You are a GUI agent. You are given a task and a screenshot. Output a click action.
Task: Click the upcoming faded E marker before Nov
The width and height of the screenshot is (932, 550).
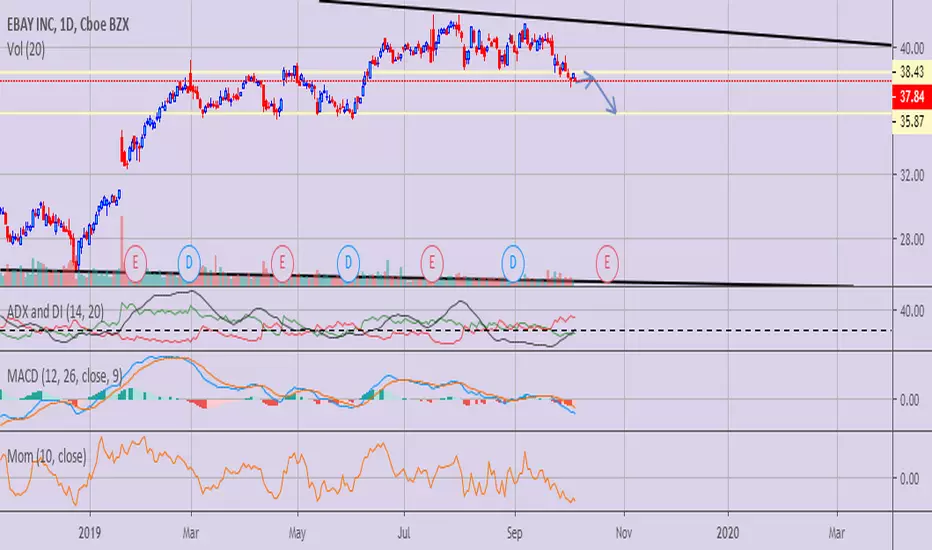coord(607,262)
